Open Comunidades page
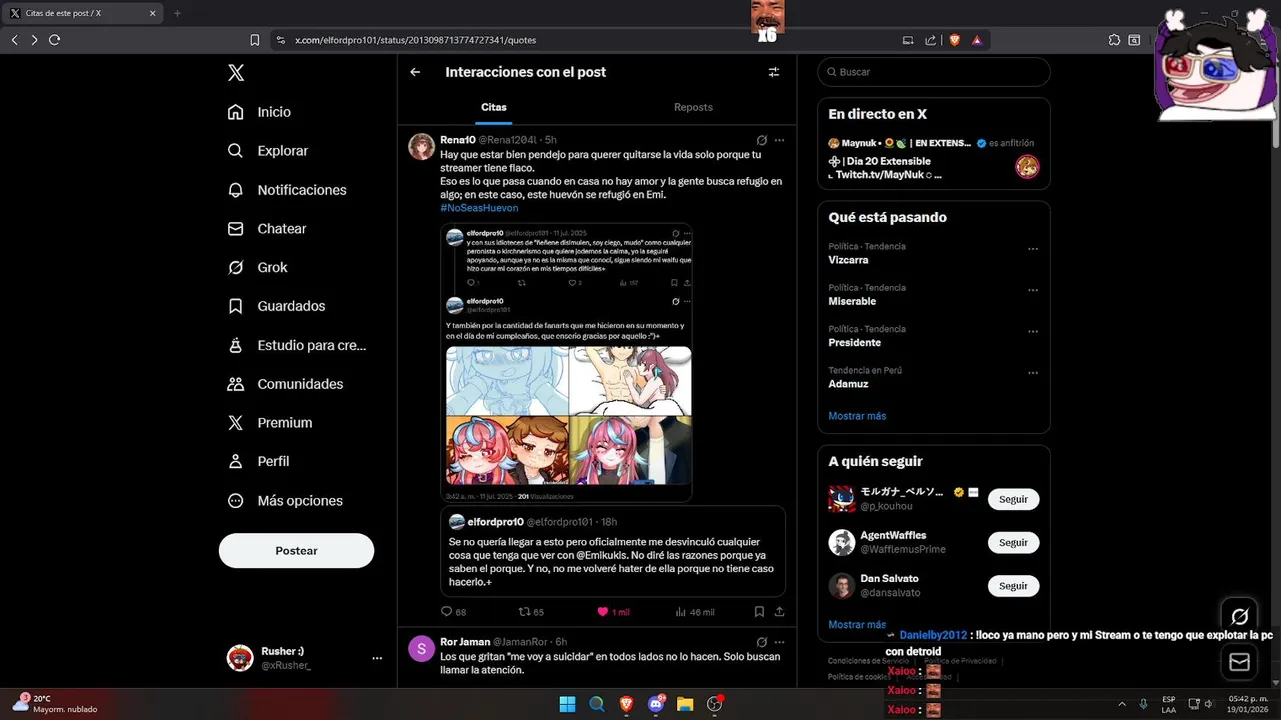This screenshot has height=720, width=1281. coord(285,384)
